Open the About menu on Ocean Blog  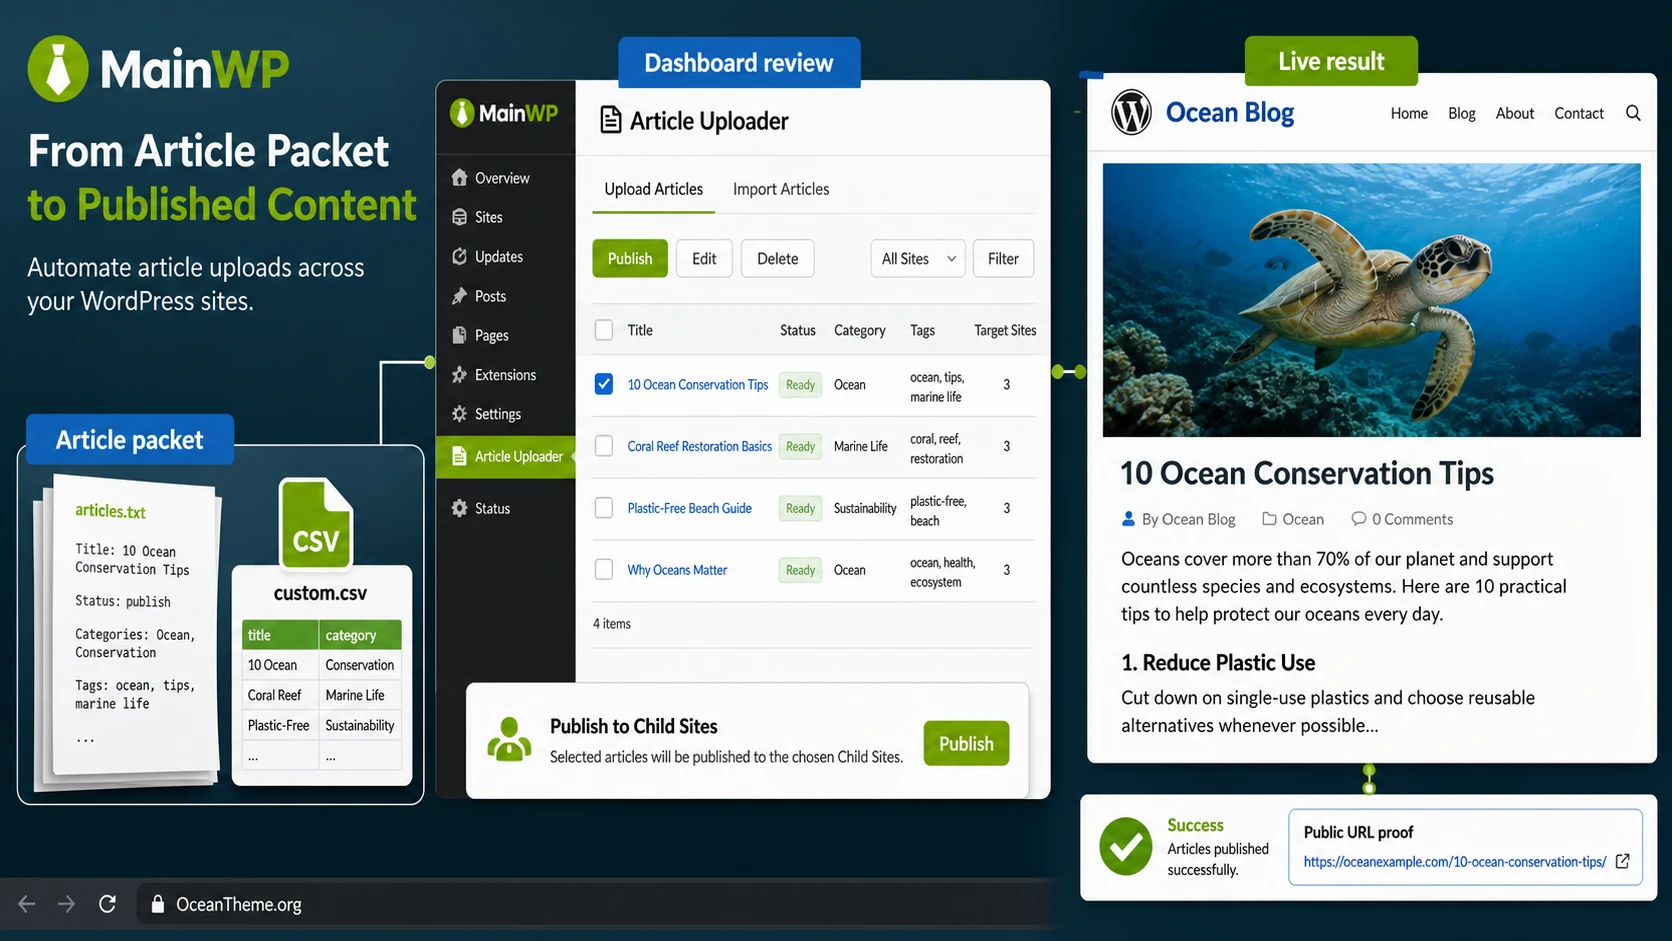(x=1514, y=113)
